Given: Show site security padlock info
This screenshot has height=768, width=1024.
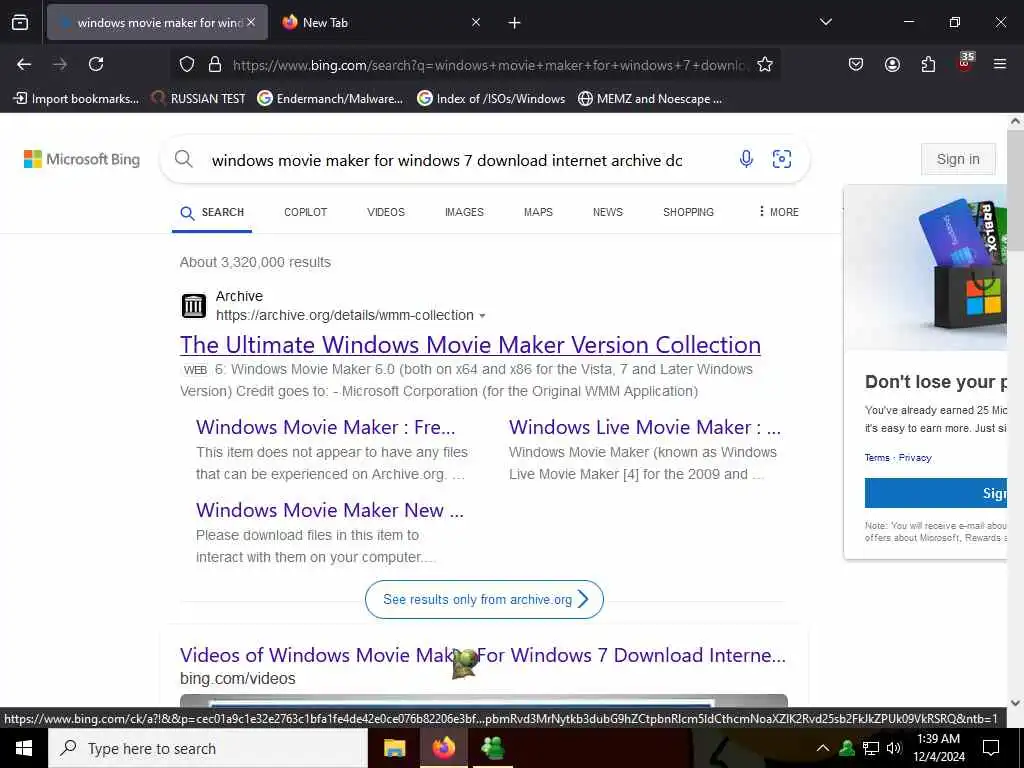Looking at the screenshot, I should [x=215, y=65].
